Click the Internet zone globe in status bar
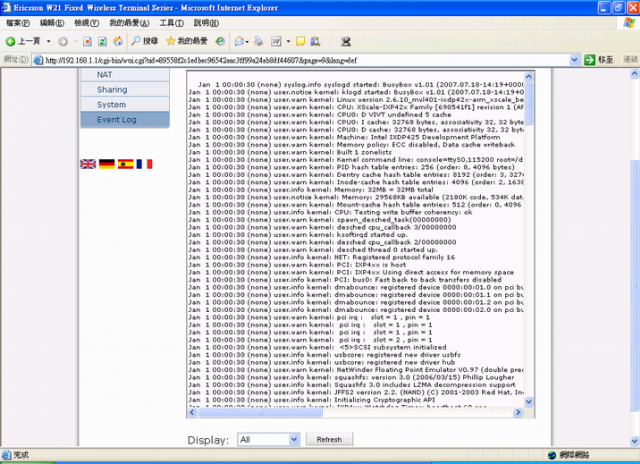Image resolution: width=640 pixels, height=464 pixels. pyautogui.click(x=552, y=455)
